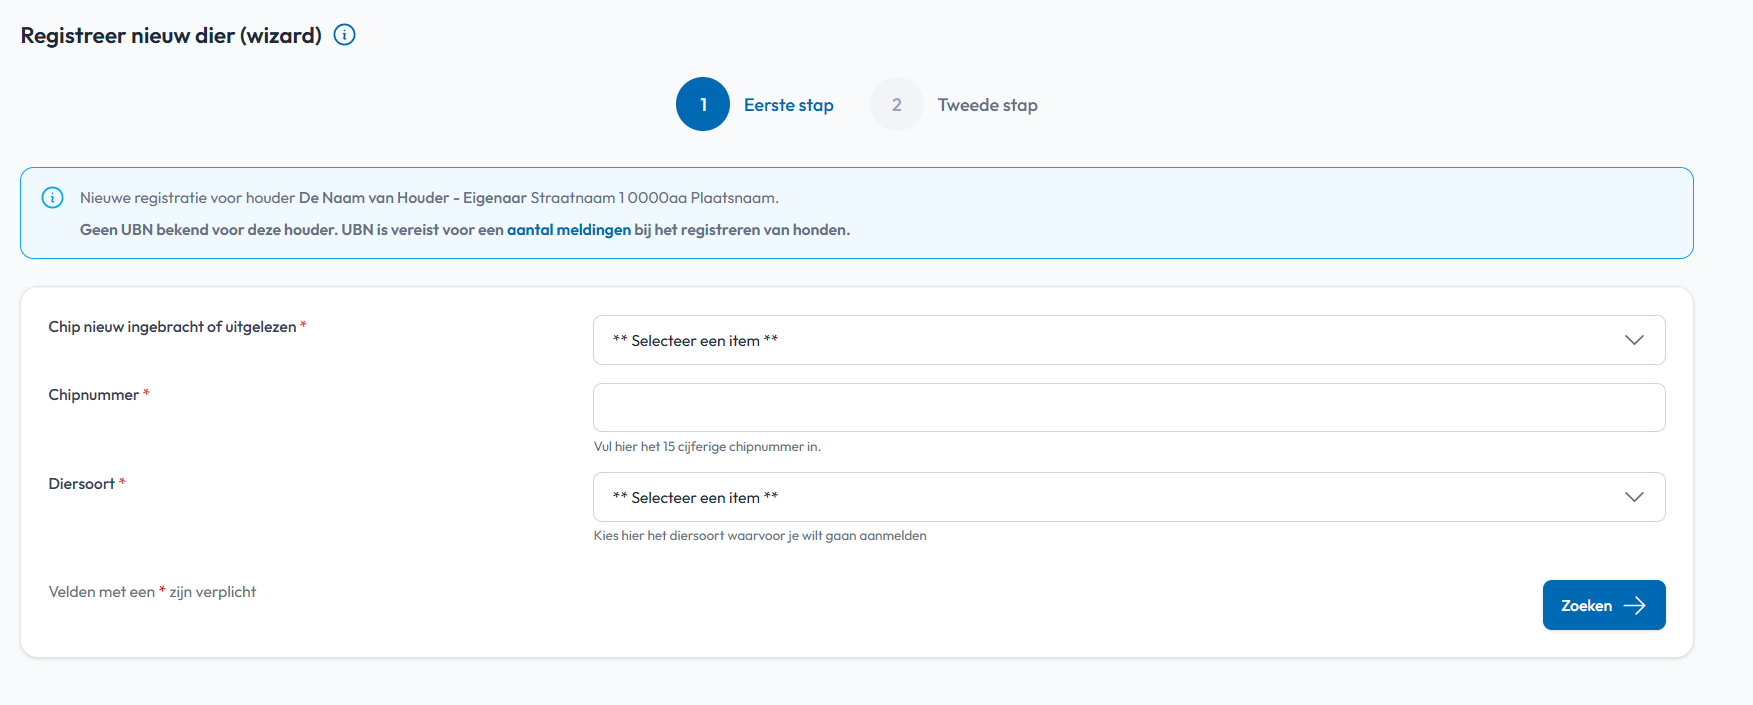The height and width of the screenshot is (705, 1753).
Task: Click the Registreer nieuw dier heading
Action: pyautogui.click(x=171, y=35)
